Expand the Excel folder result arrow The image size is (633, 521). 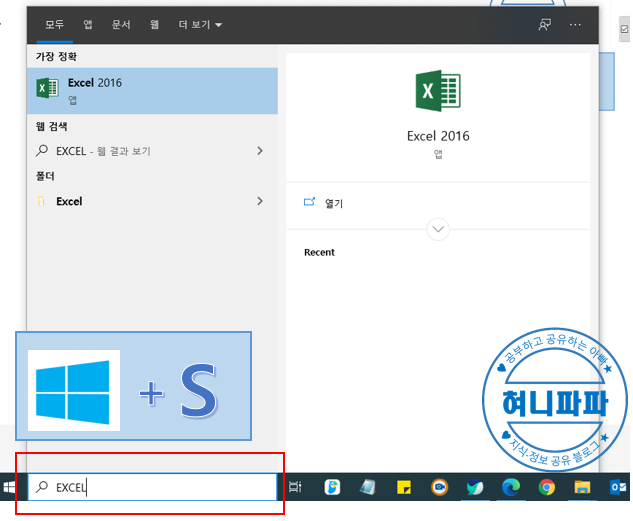click(x=260, y=201)
